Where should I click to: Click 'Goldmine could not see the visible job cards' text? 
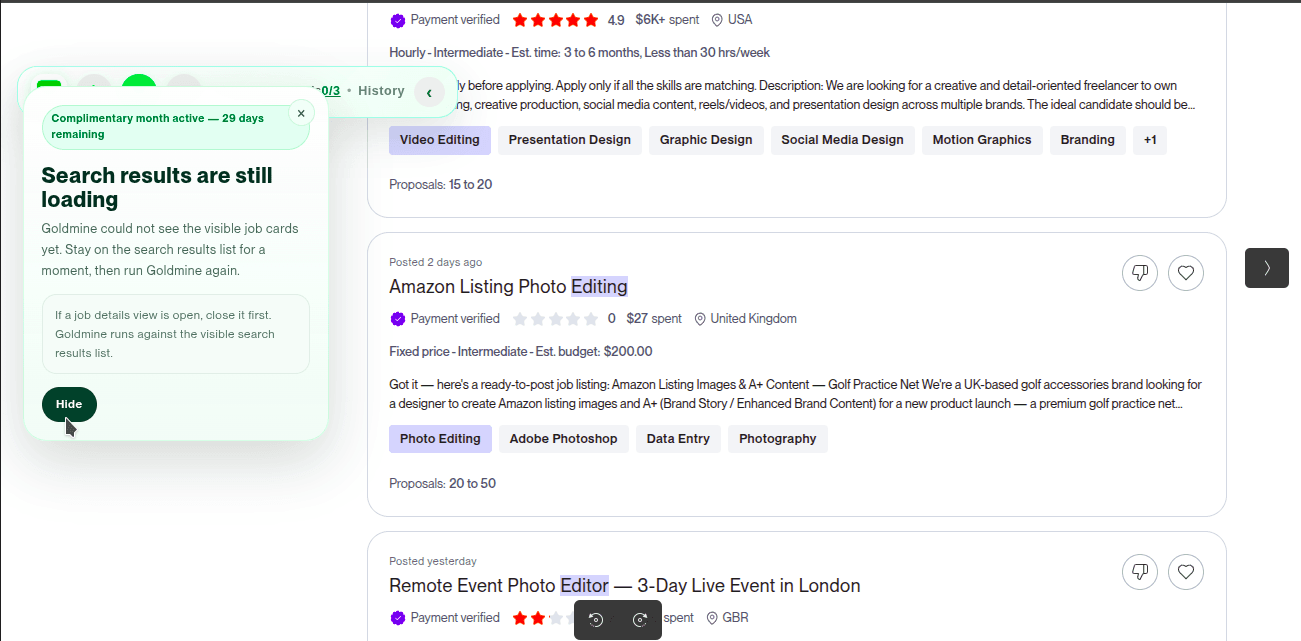coord(170,250)
